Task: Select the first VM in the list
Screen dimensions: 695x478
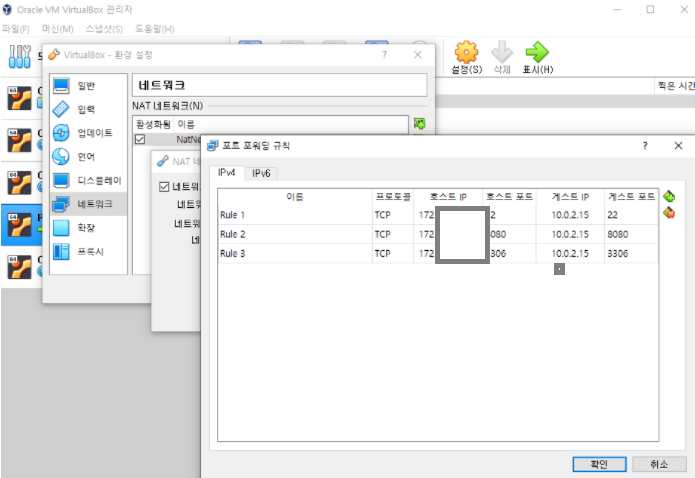Action: point(21,98)
